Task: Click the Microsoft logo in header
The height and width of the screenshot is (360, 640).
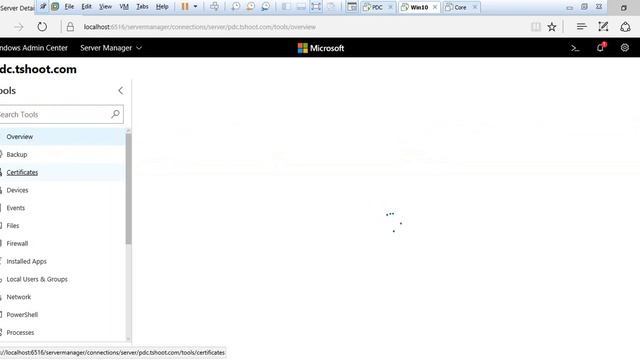Action: [x=321, y=48]
